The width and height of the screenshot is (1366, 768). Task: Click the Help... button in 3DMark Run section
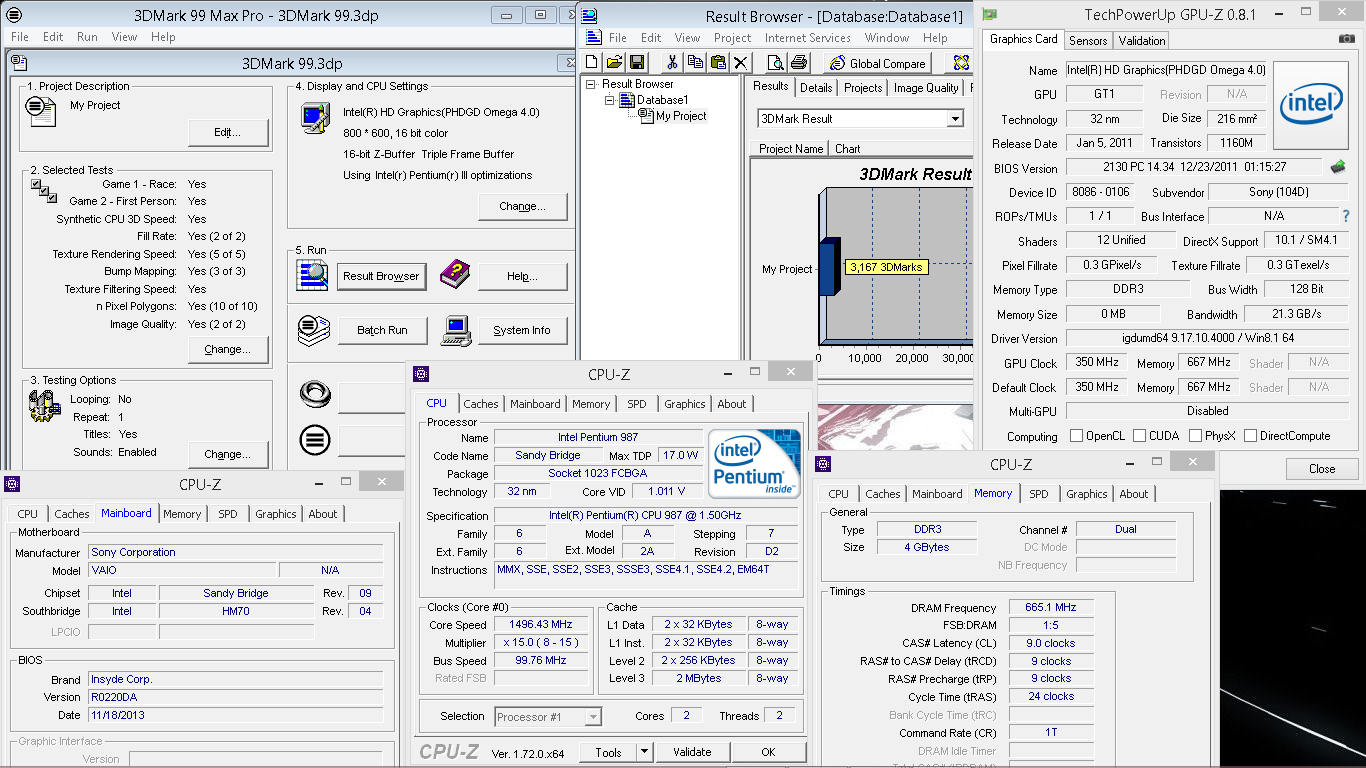point(522,276)
